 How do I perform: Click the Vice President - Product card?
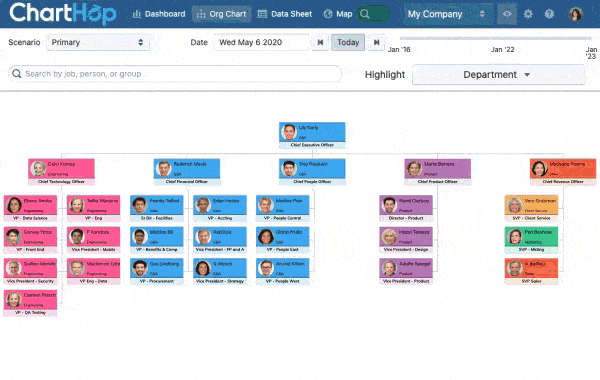tap(406, 271)
